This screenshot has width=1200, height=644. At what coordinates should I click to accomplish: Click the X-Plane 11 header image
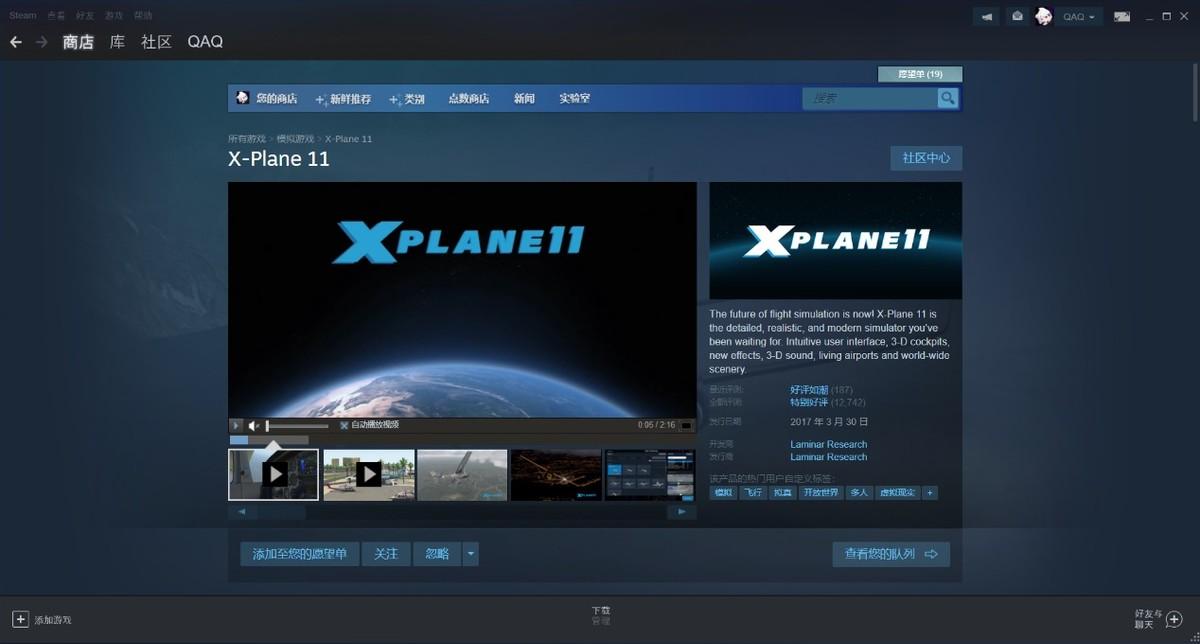tap(836, 240)
